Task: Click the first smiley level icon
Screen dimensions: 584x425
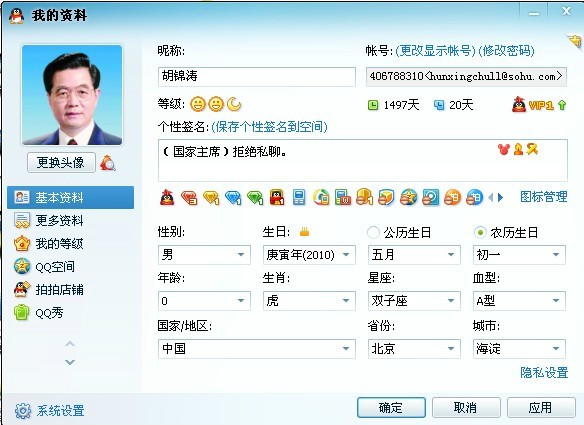Action: [198, 104]
